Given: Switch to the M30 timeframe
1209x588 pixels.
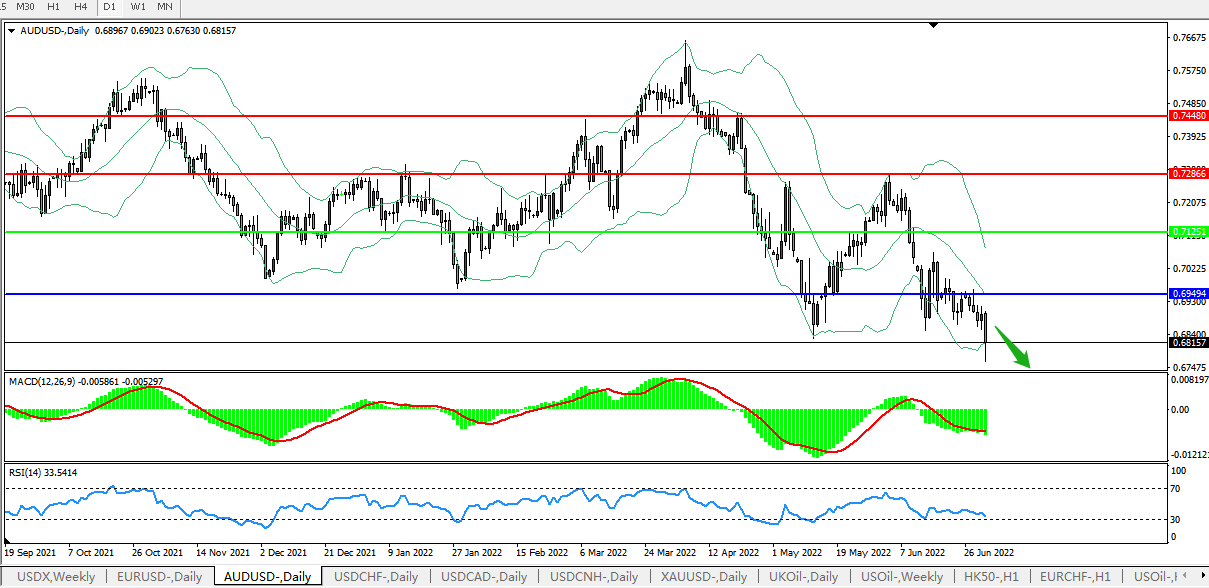Looking at the screenshot, I should point(25,7).
